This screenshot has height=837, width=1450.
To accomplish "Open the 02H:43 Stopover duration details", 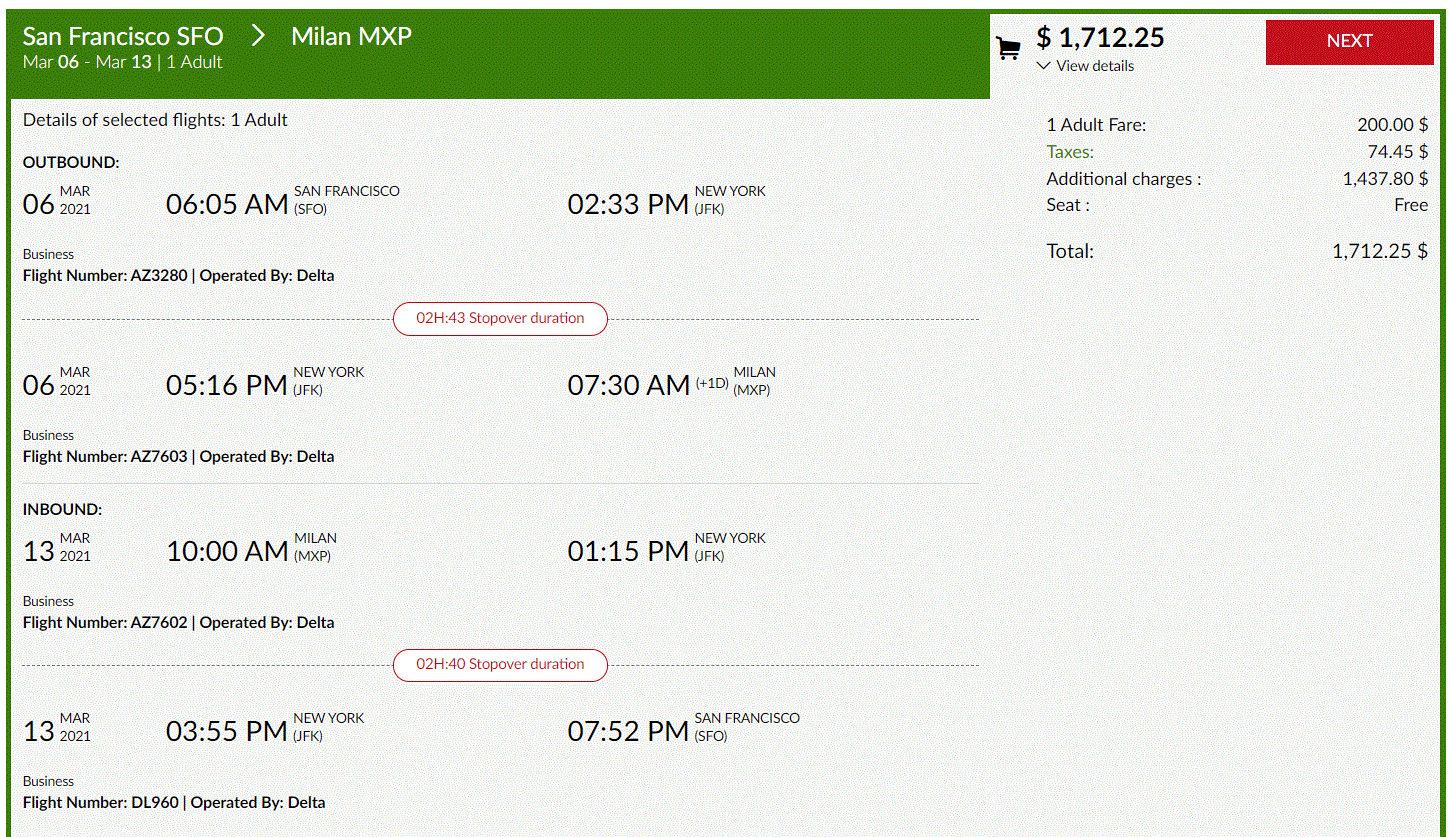I will [500, 318].
